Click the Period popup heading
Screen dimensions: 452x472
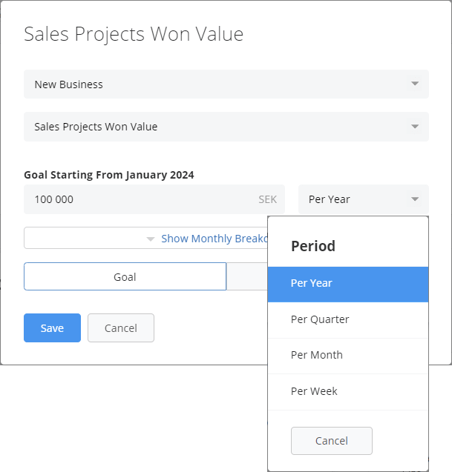[313, 246]
